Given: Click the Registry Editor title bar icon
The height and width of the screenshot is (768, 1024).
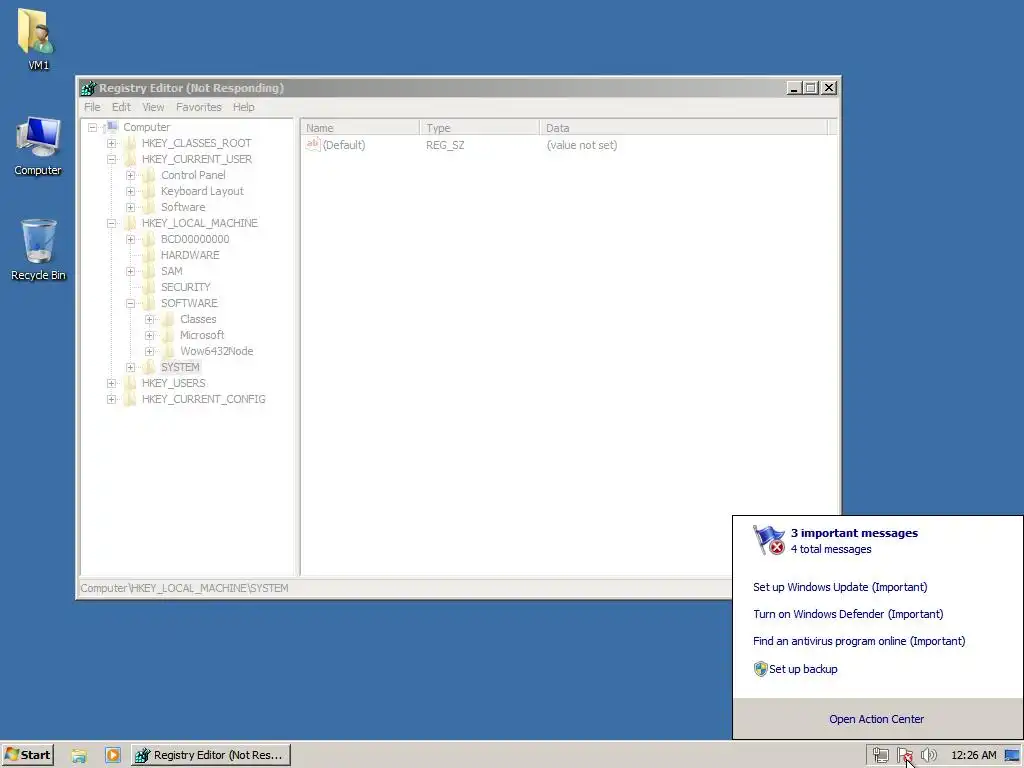Looking at the screenshot, I should click(x=88, y=88).
